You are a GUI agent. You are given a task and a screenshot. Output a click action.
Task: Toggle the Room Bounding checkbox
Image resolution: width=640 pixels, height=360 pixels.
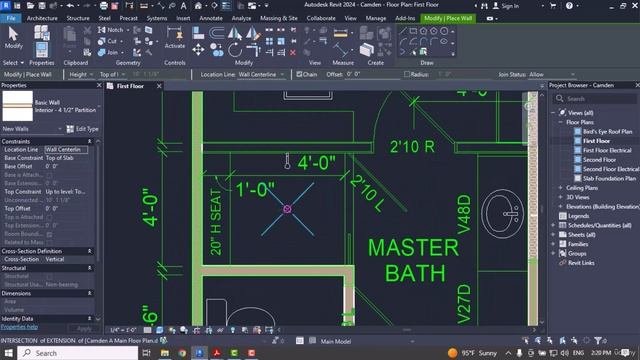coord(49,234)
